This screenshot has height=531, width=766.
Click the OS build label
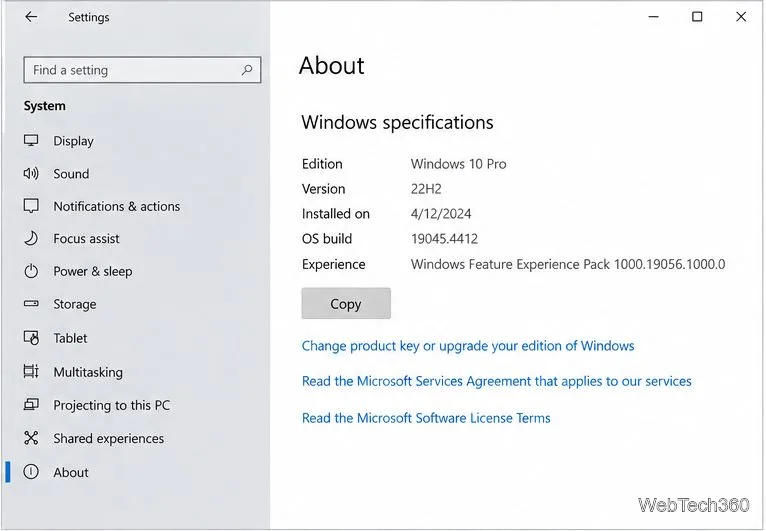click(327, 238)
